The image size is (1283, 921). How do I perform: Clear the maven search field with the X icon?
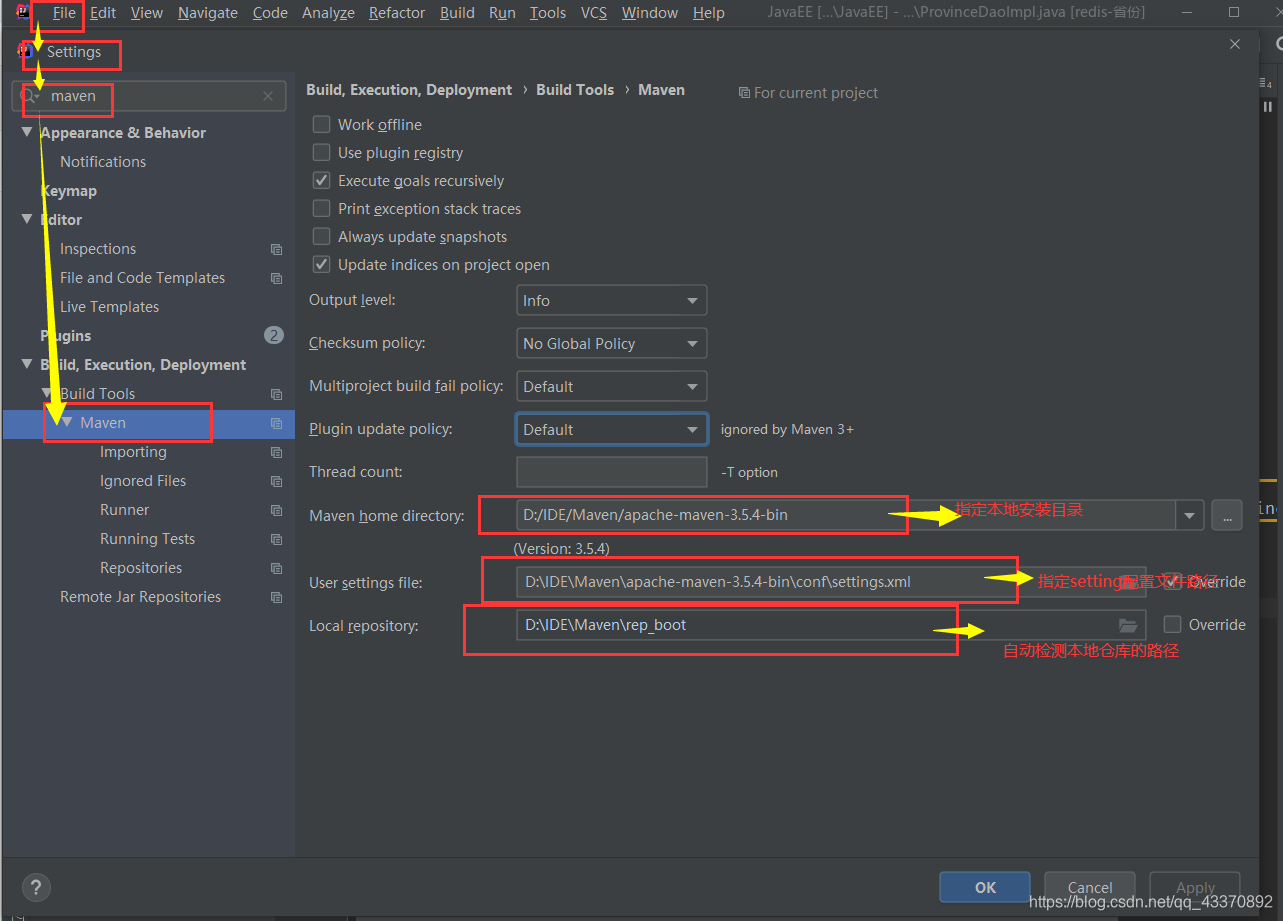(x=268, y=96)
